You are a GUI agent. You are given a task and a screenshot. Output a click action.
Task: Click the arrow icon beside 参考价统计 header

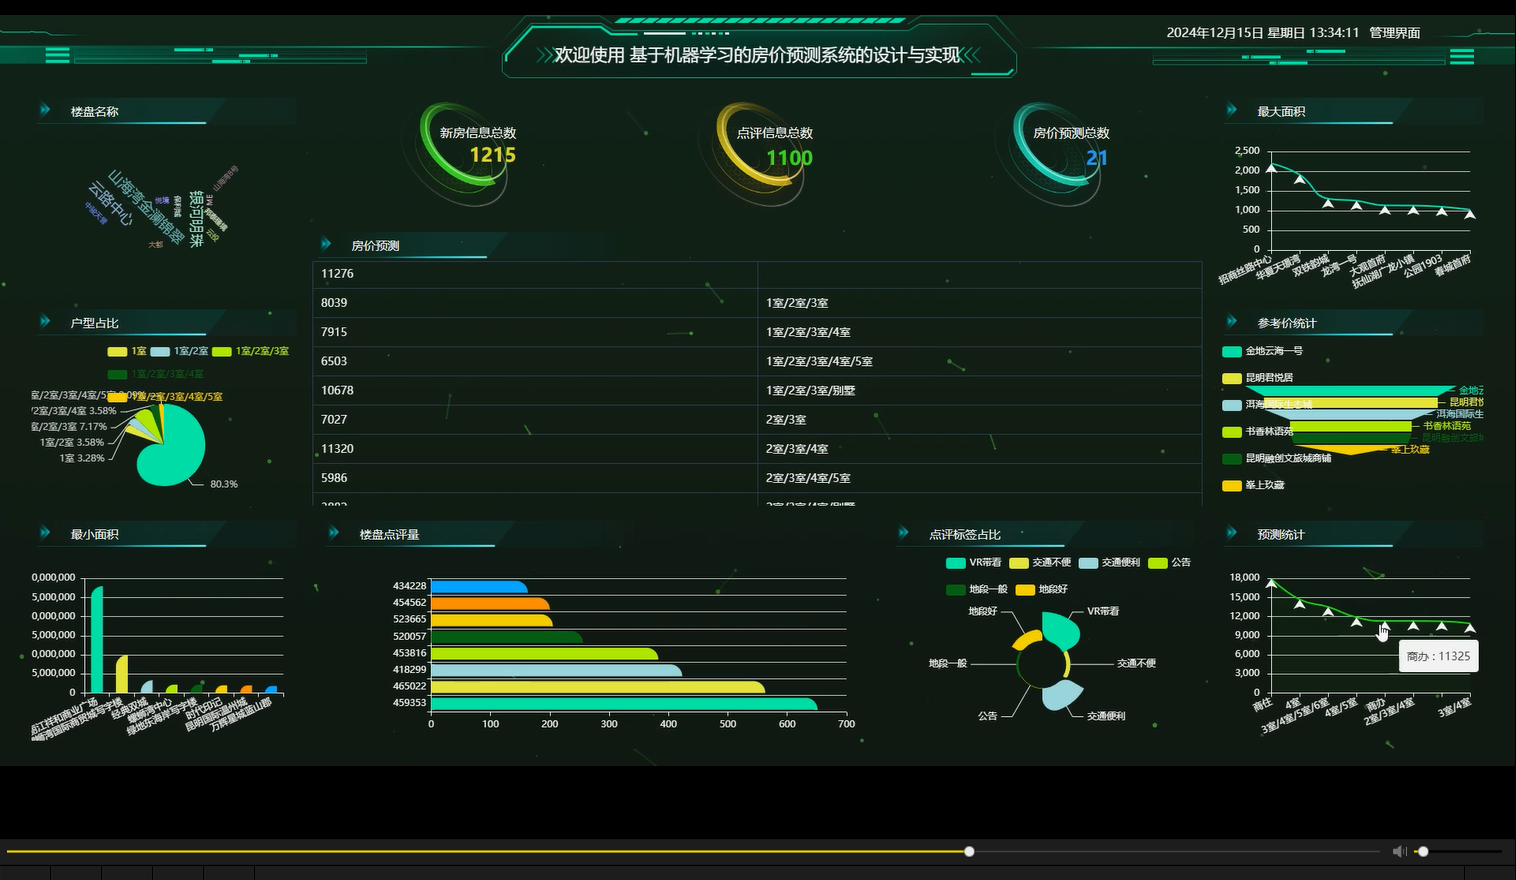click(1232, 322)
